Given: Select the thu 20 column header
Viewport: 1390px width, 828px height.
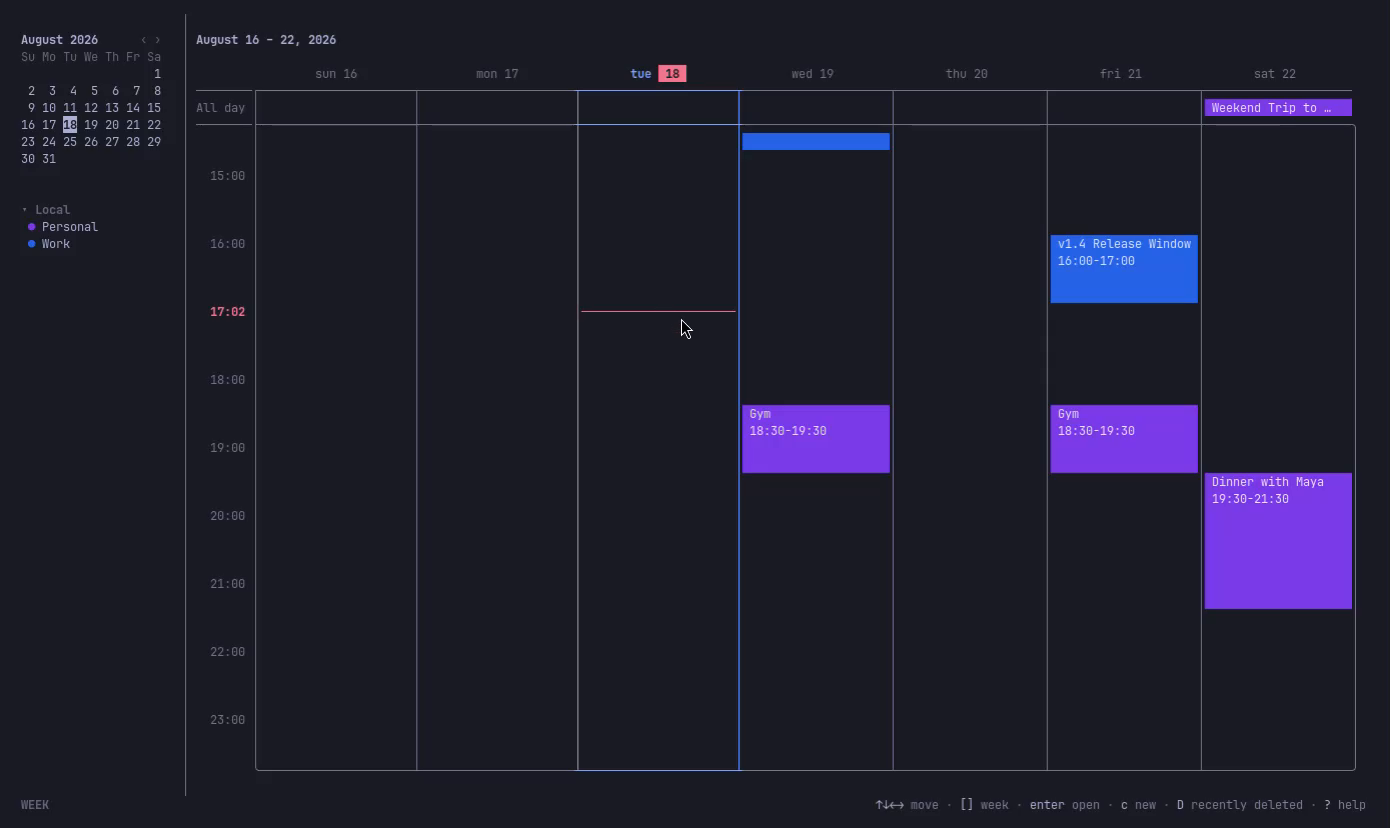Looking at the screenshot, I should [966, 74].
